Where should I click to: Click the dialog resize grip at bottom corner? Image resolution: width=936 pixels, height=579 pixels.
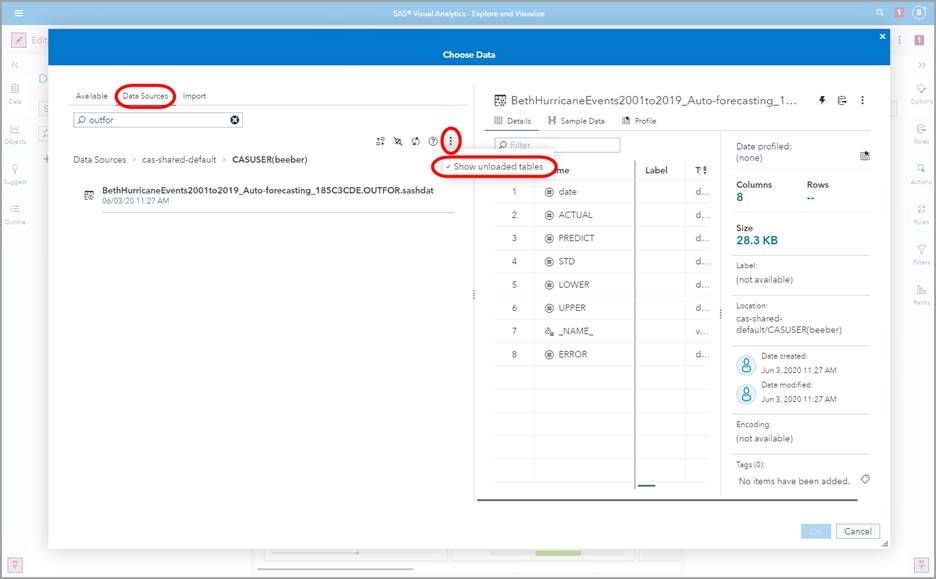885,543
